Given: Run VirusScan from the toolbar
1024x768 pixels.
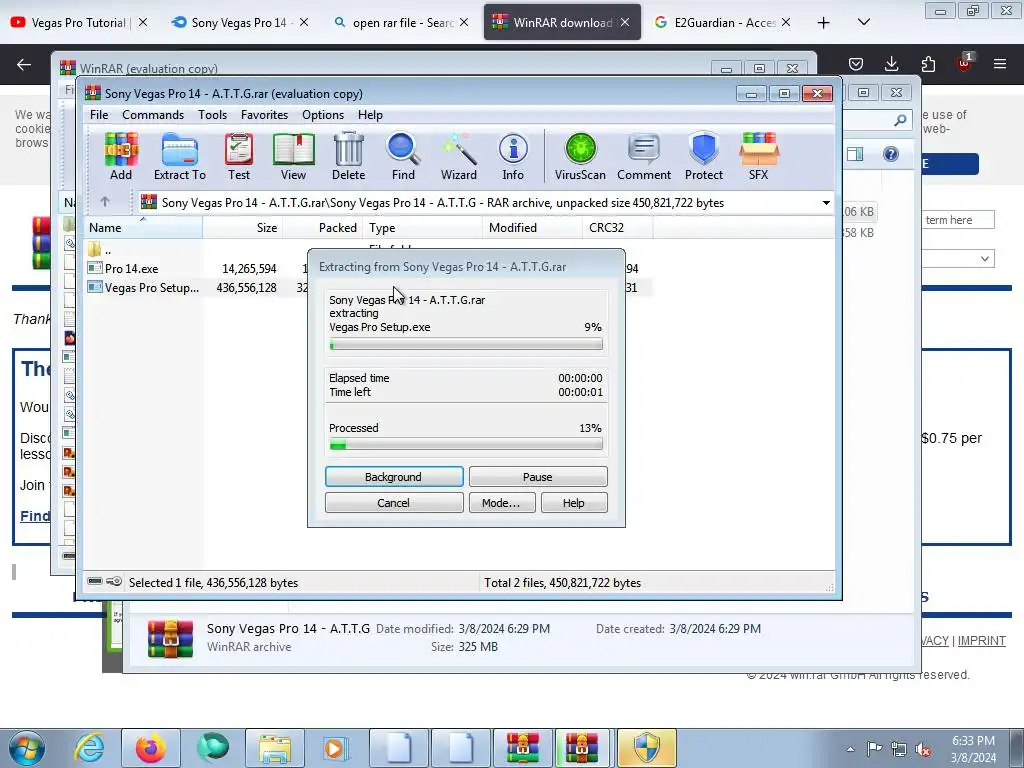Looking at the screenshot, I should (x=580, y=157).
